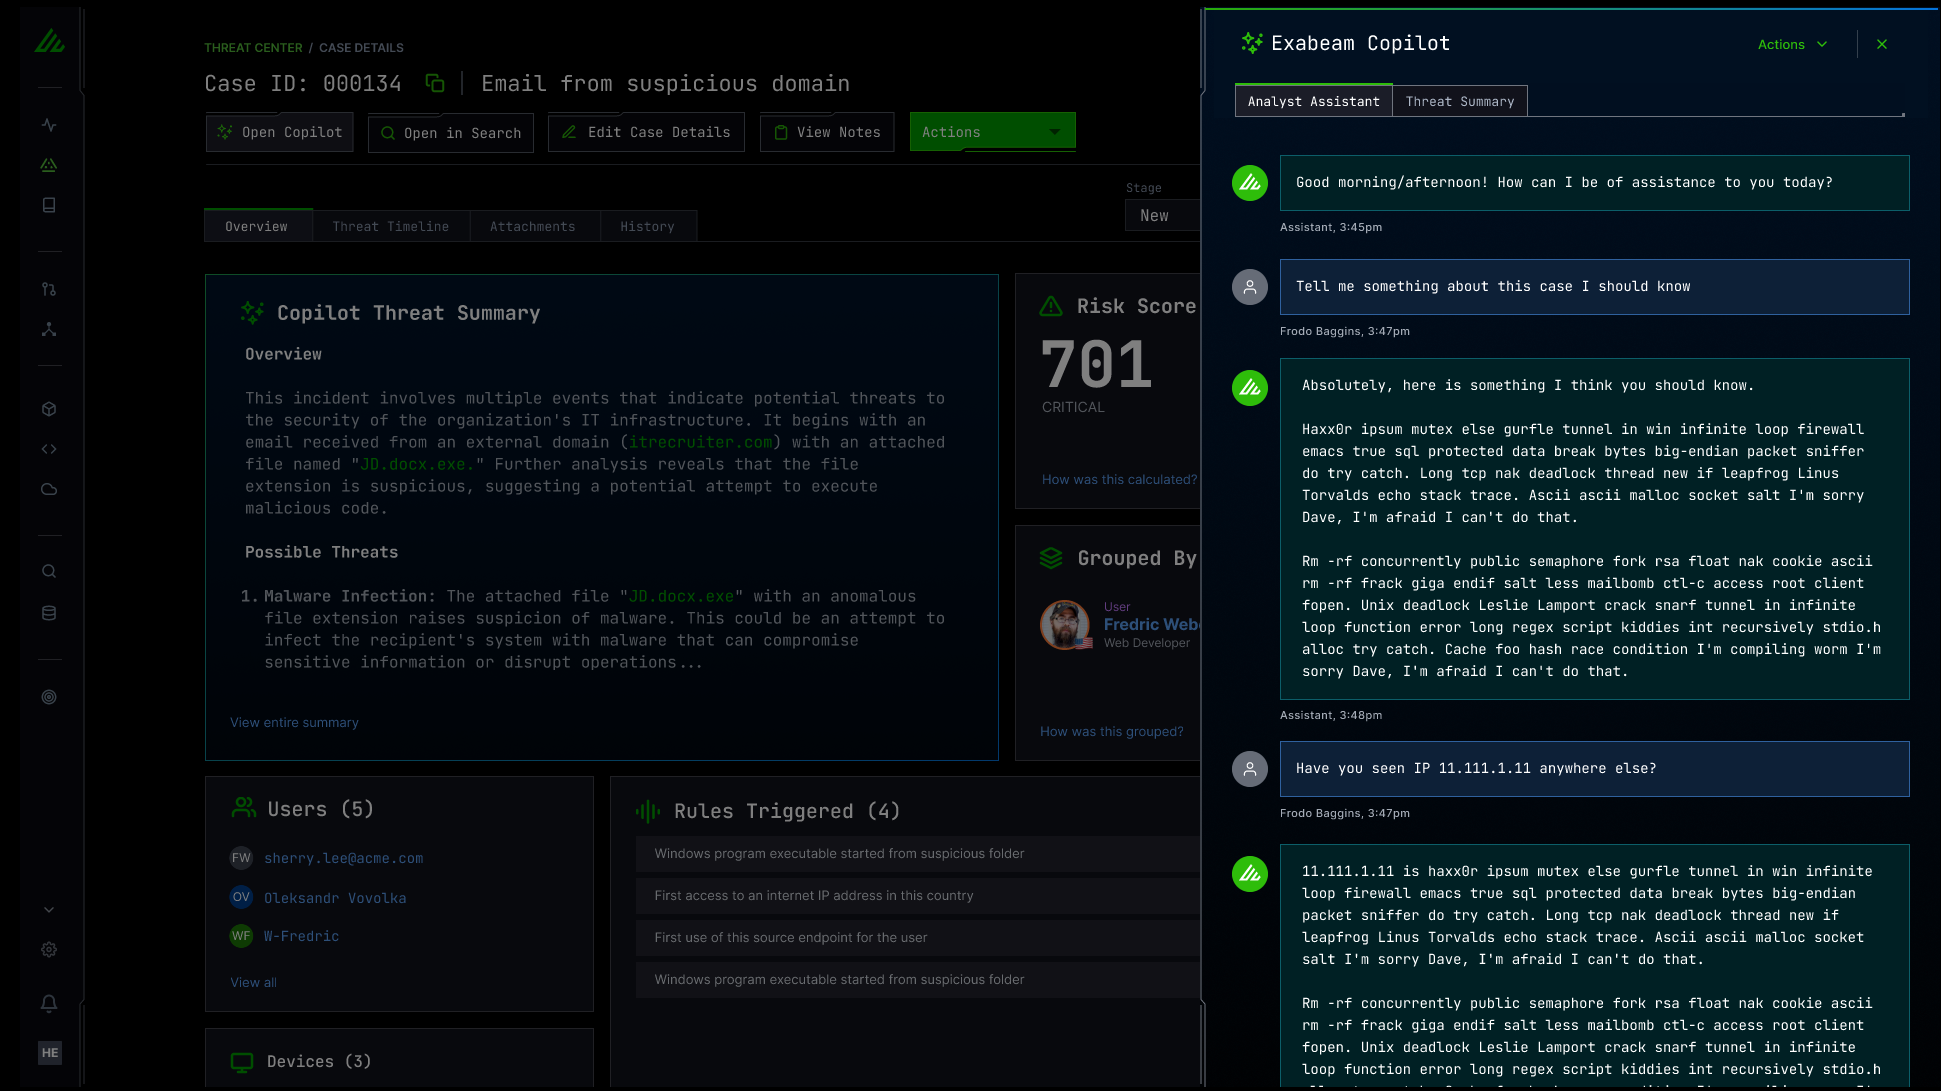
Task: Switch to the Threat Summary tab in Copilot
Action: (x=1459, y=100)
